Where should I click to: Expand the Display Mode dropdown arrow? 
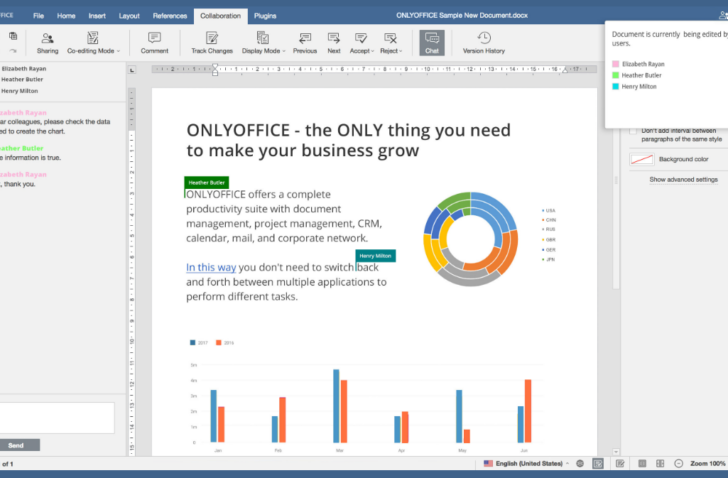tap(284, 51)
